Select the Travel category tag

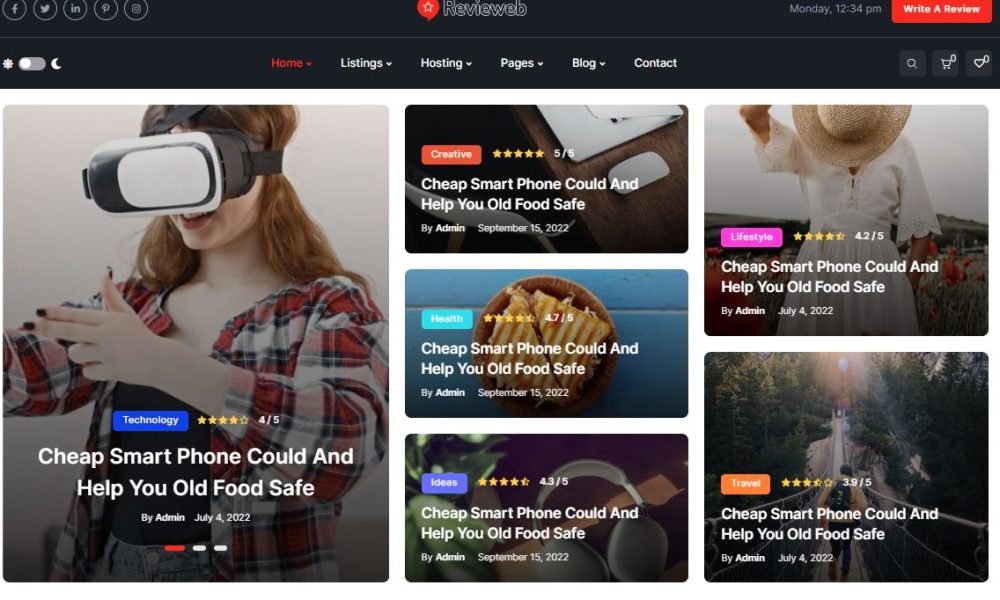(746, 483)
